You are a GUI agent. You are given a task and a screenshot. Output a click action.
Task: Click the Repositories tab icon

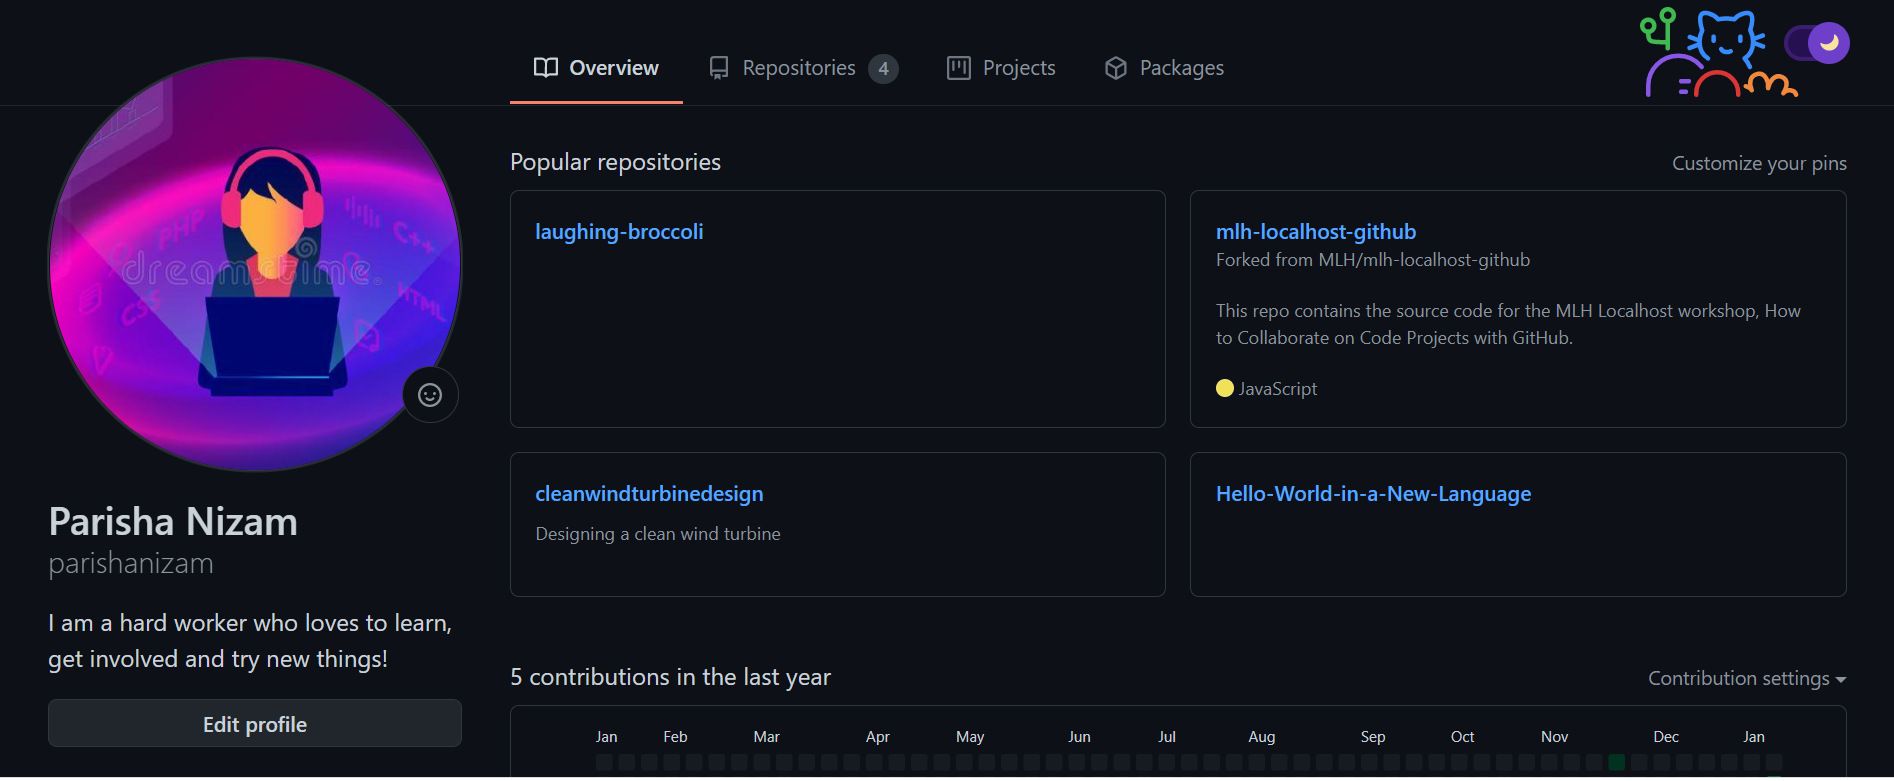click(718, 68)
